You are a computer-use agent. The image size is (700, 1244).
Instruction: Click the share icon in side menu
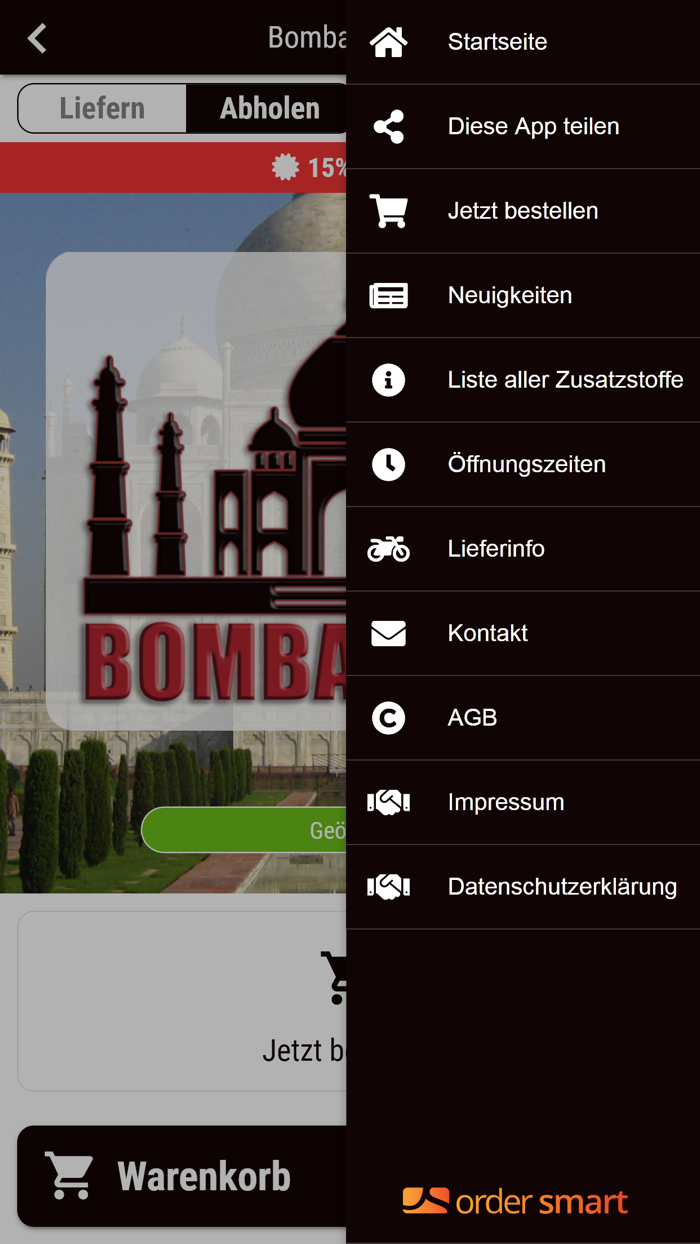click(388, 127)
